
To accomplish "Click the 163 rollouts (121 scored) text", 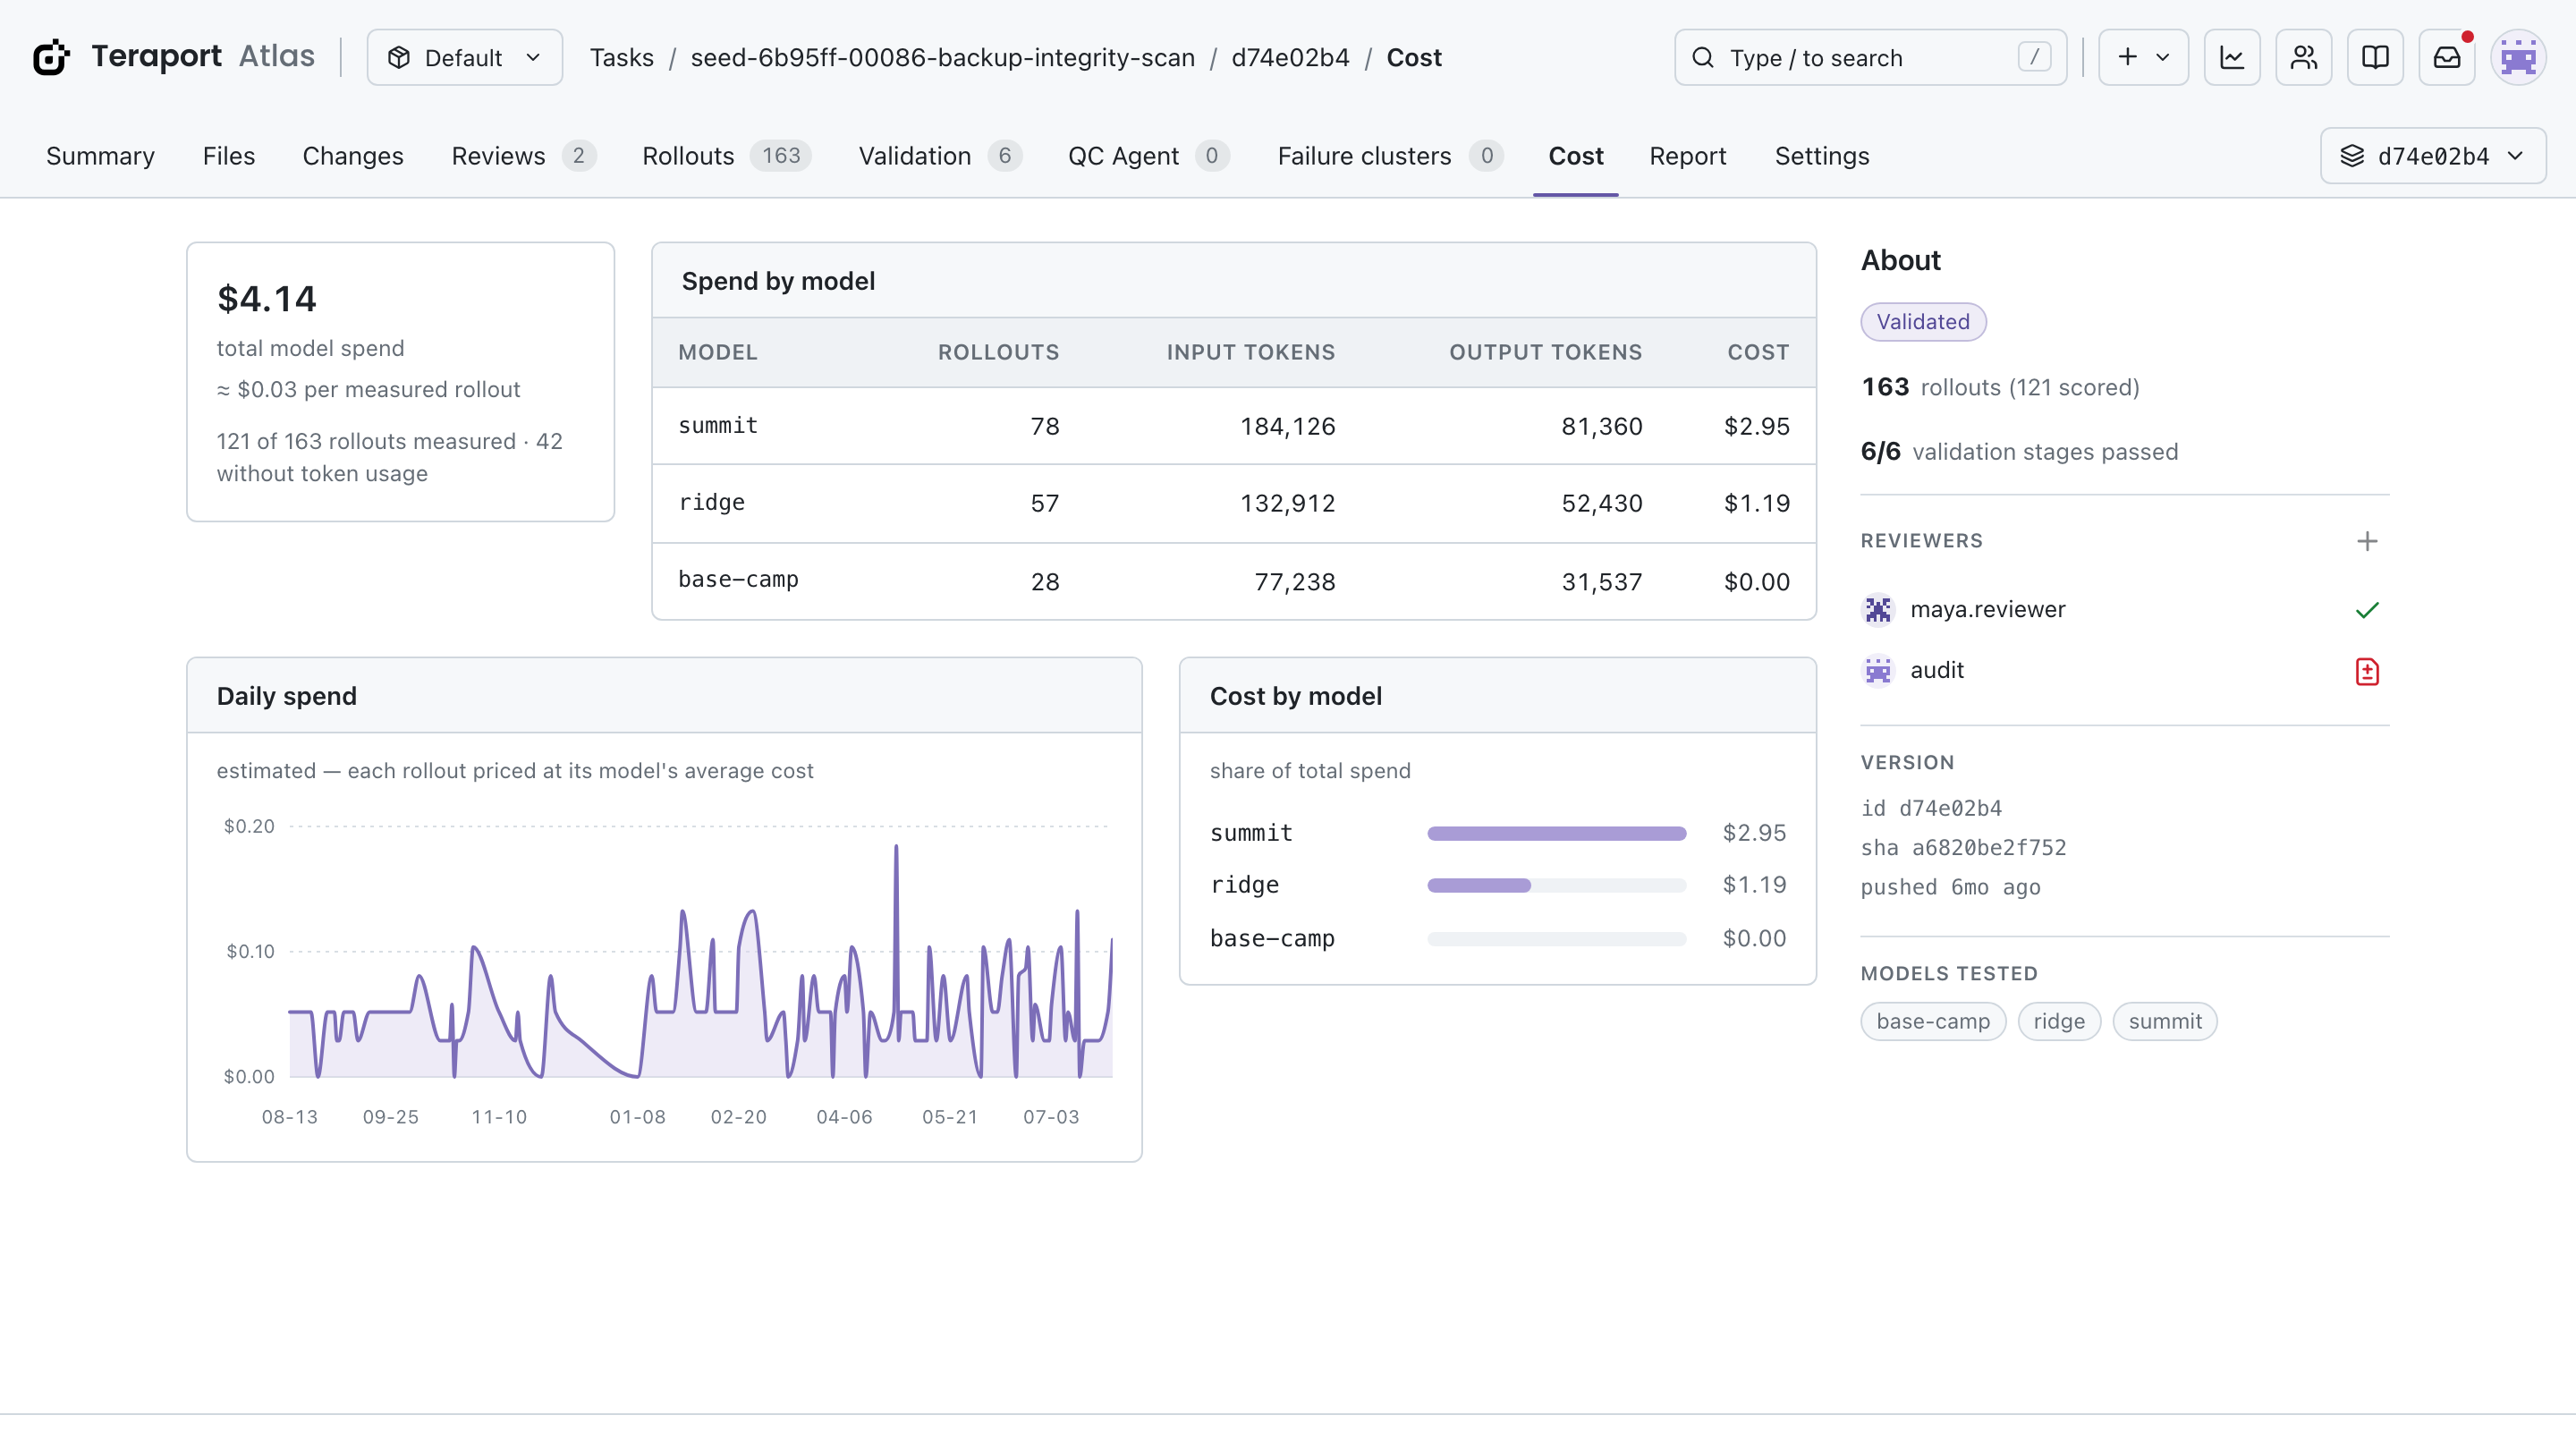I will (x=1999, y=387).
